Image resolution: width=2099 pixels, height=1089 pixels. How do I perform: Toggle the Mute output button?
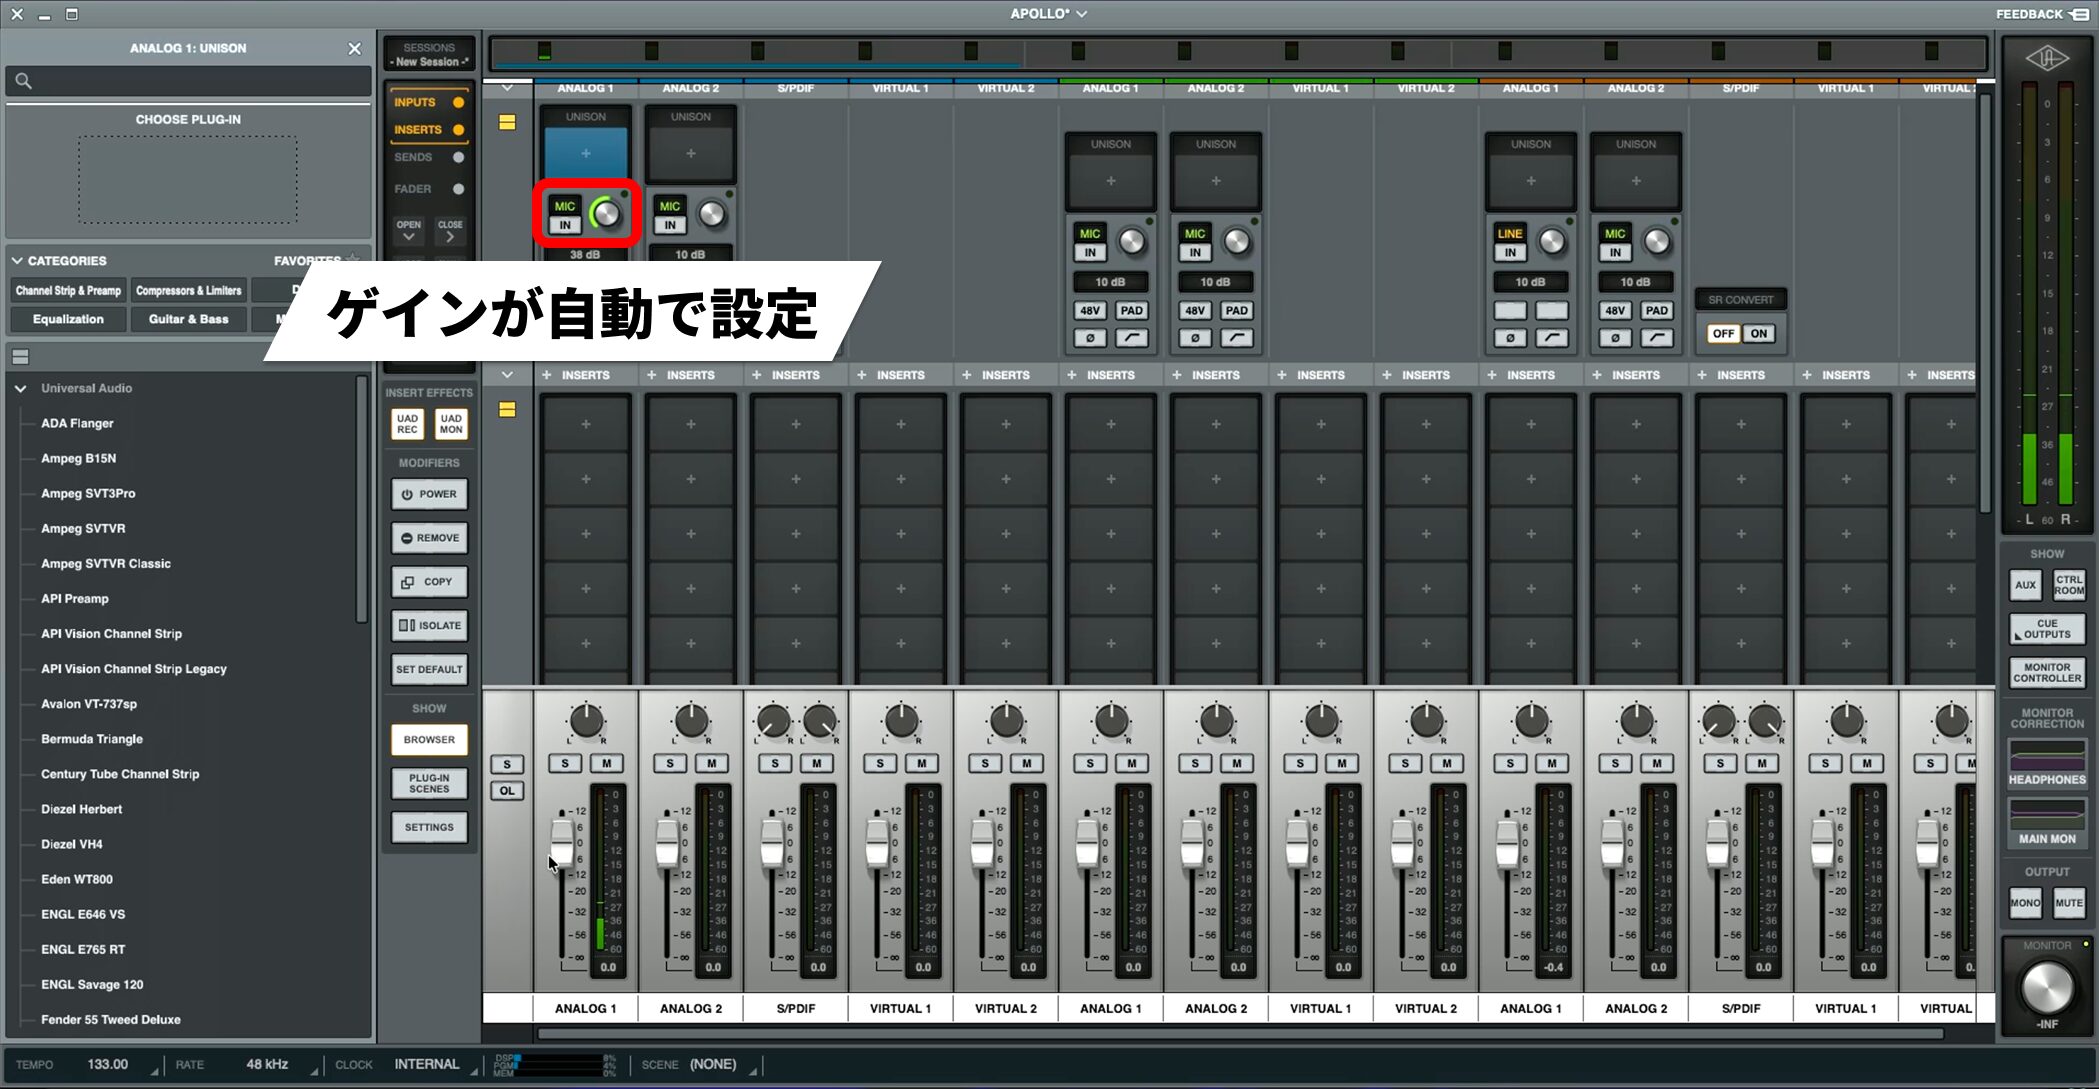coord(2068,903)
